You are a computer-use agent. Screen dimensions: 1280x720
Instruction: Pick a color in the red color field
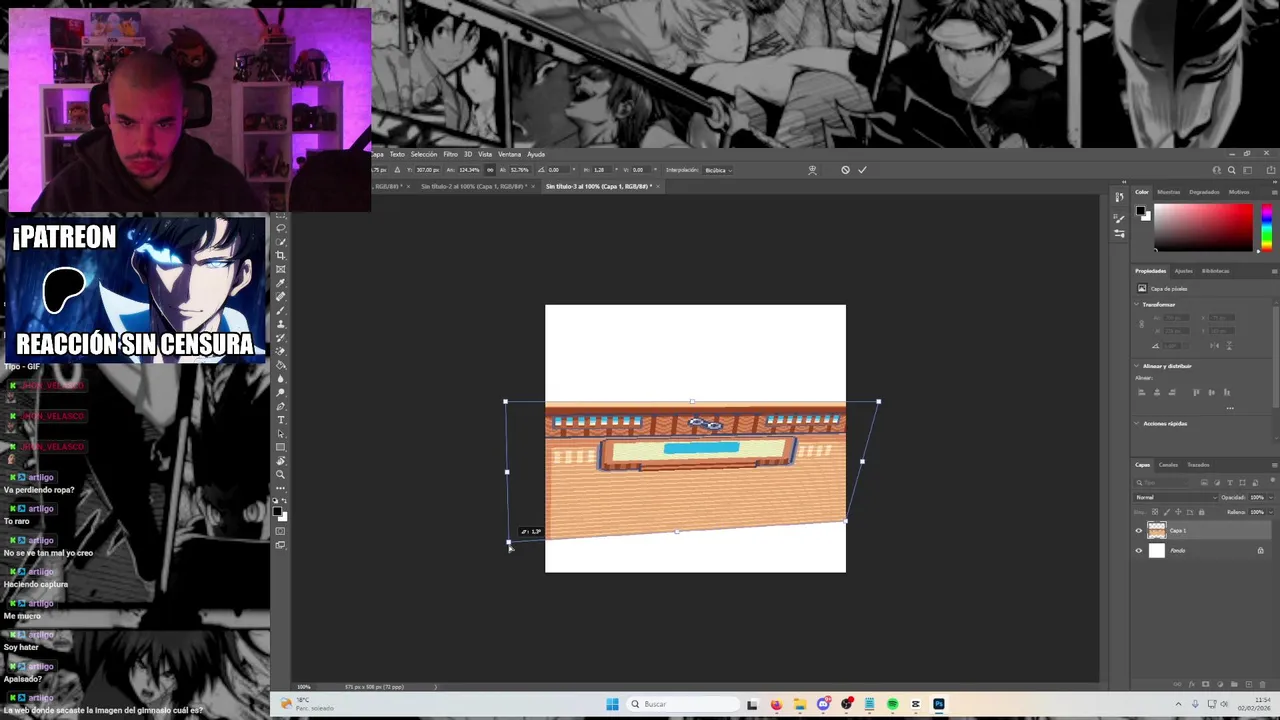[x=1203, y=228]
